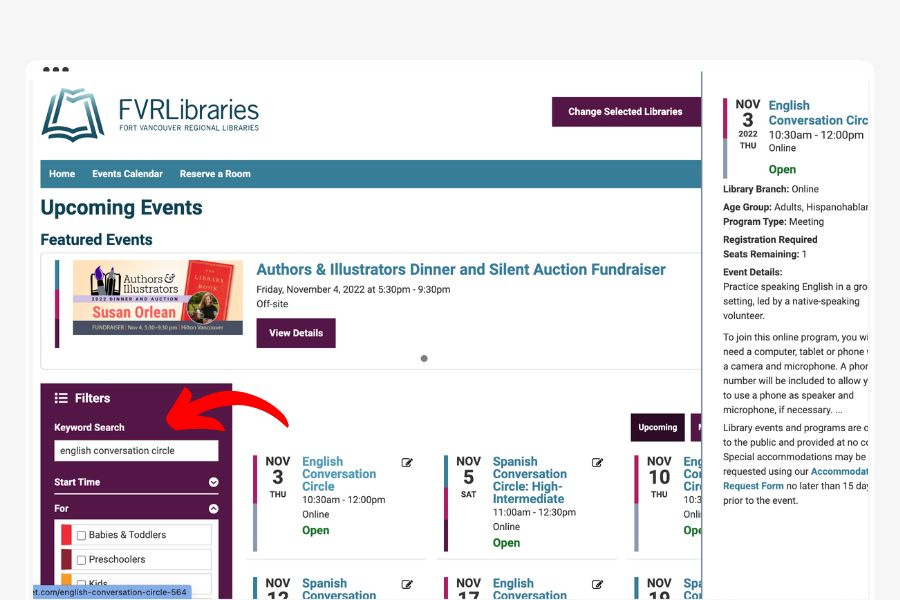Open the Home menu item
Viewport: 900px width, 600px height.
coord(62,174)
